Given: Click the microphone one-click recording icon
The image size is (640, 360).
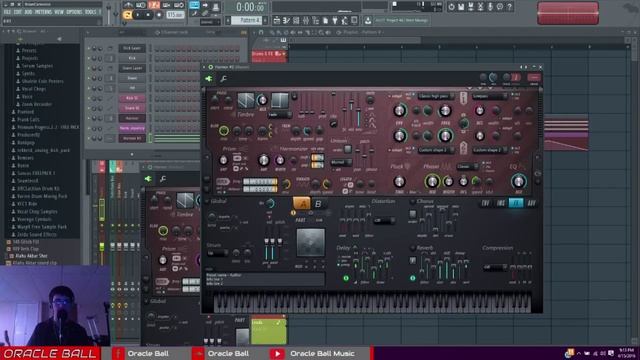Looking at the screenshot, I should tap(490, 7).
